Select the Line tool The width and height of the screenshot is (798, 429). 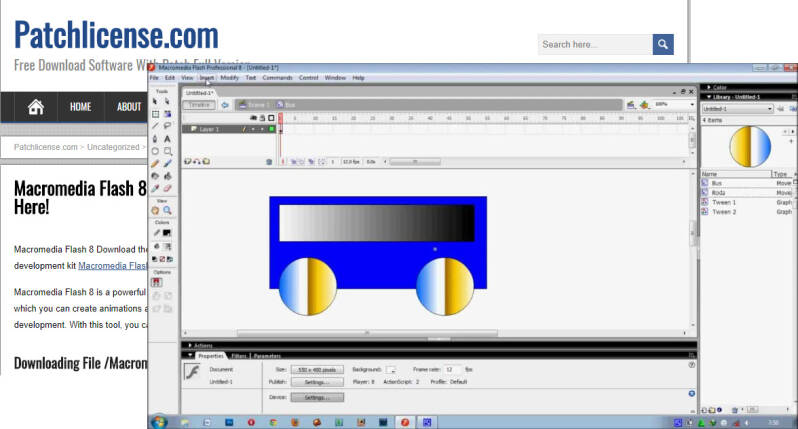click(156, 126)
